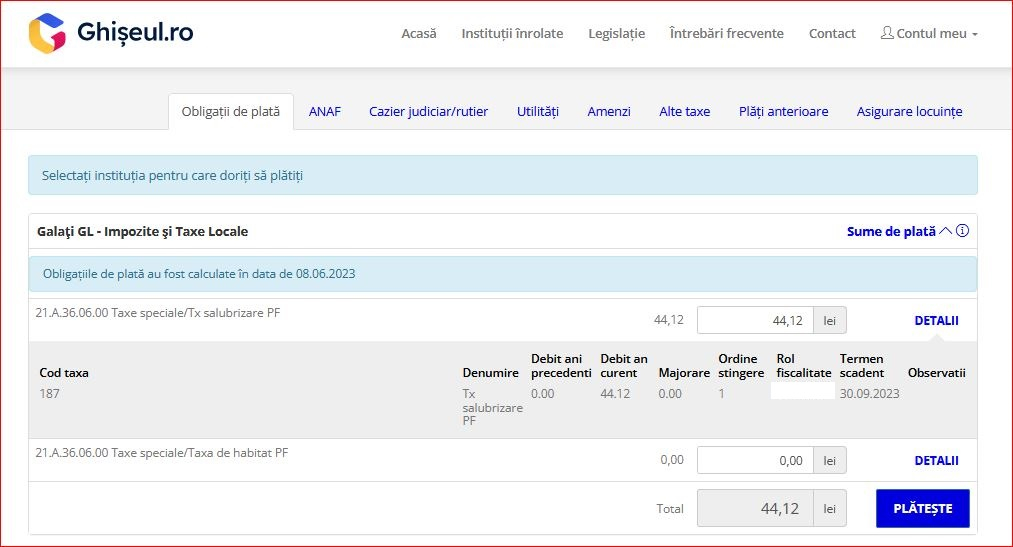
Task: Select the Cazier judiciar/rutier tab
Action: [428, 112]
